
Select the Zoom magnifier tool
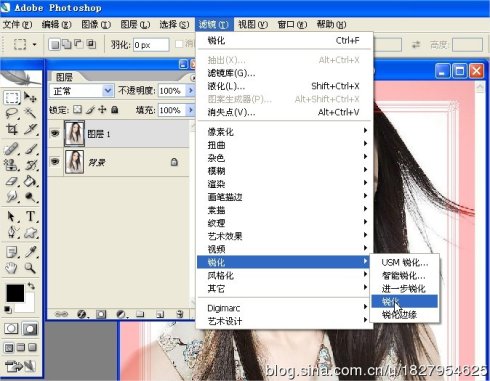30,268
